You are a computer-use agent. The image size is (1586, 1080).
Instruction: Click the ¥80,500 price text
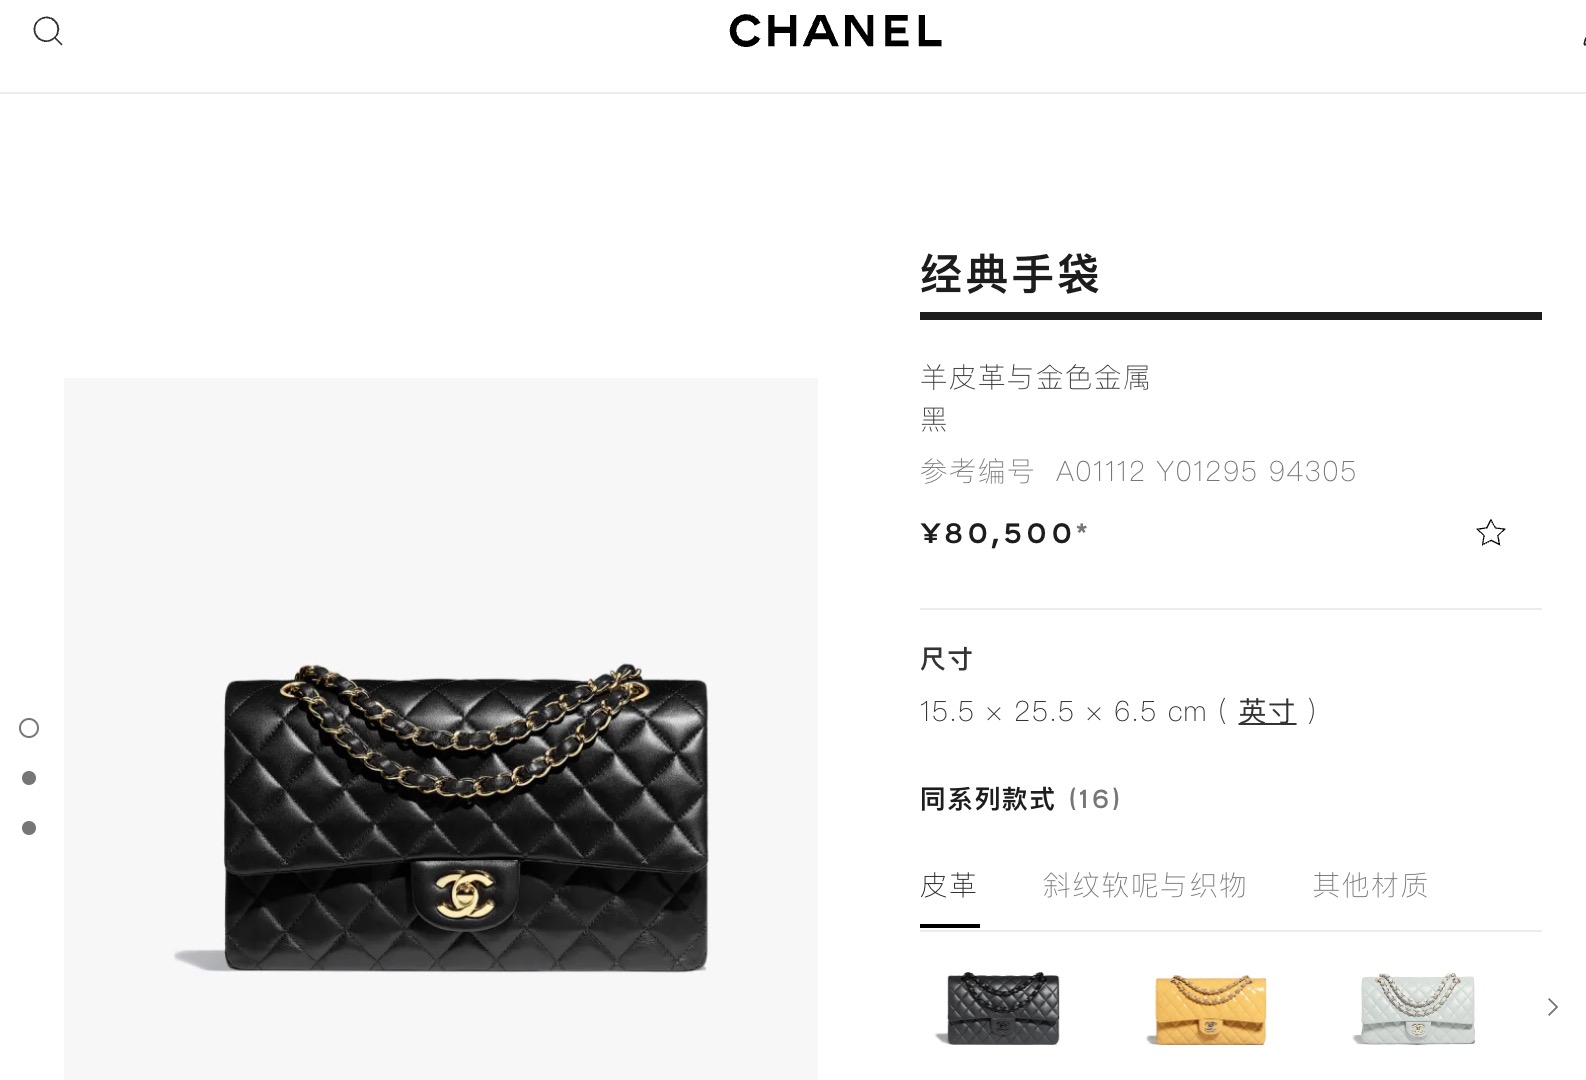[1004, 533]
